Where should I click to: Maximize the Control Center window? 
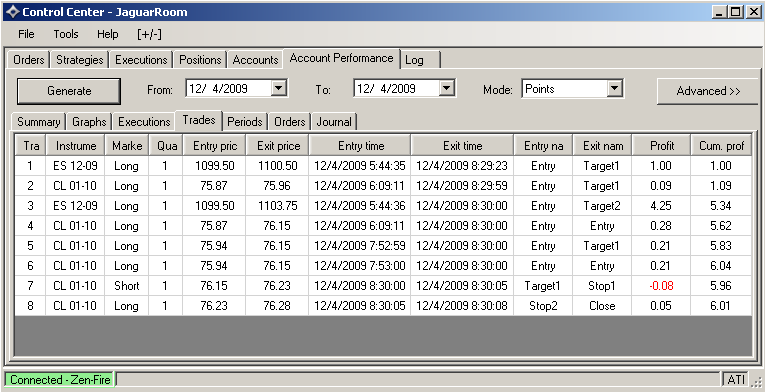pyautogui.click(x=736, y=12)
